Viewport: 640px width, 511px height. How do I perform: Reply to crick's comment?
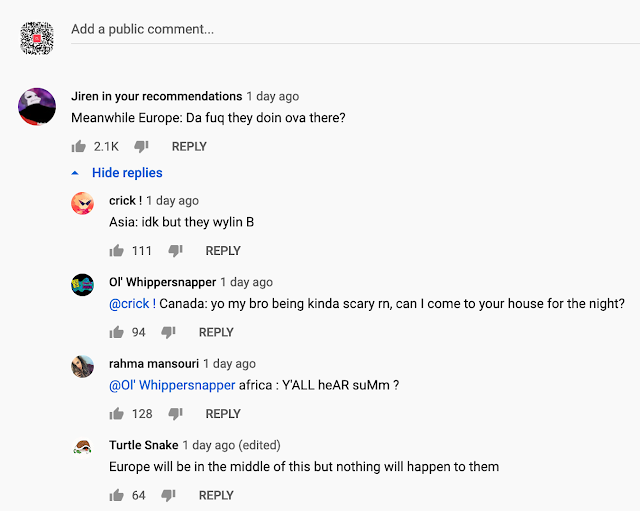point(223,251)
